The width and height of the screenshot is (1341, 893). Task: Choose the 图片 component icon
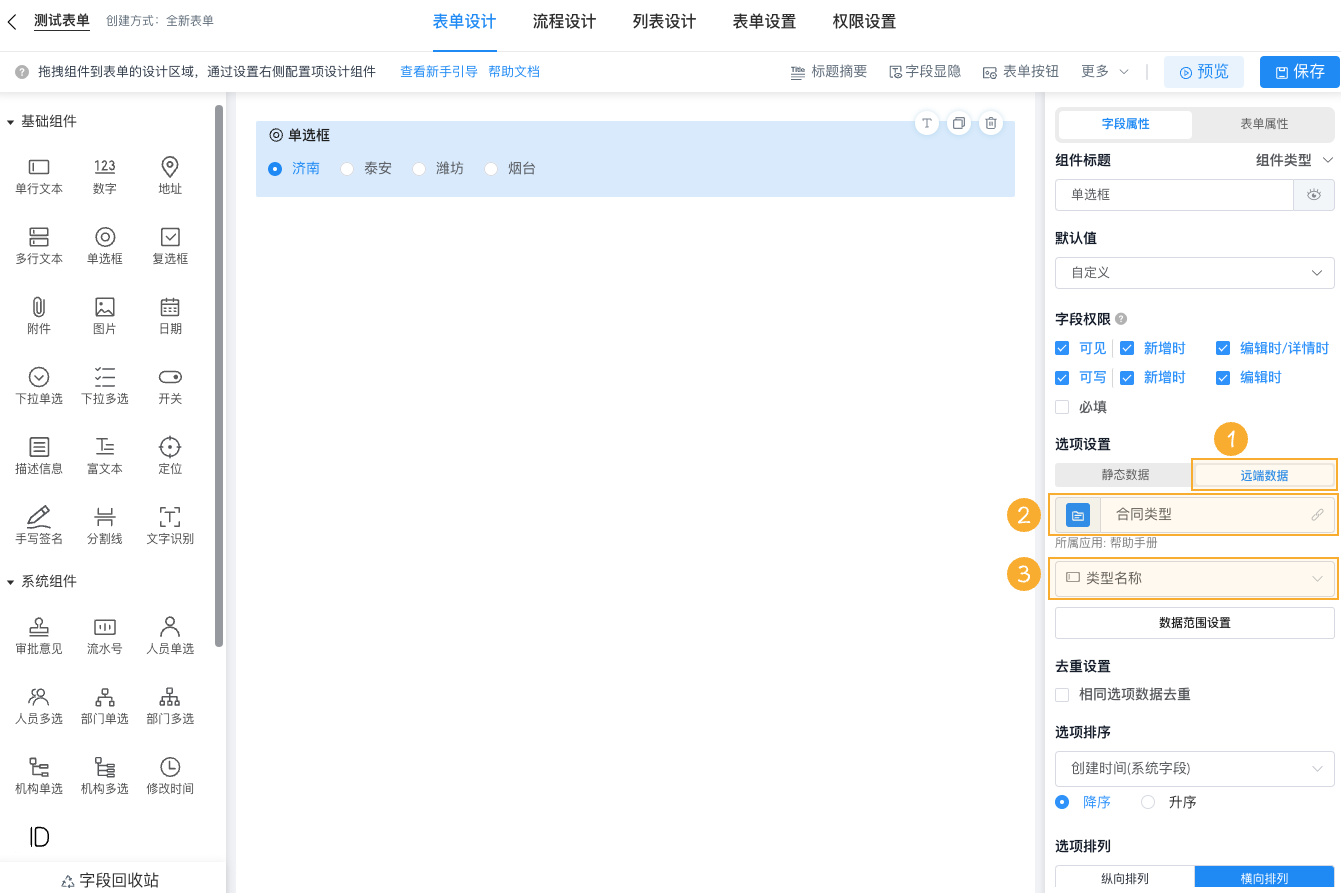tap(104, 315)
